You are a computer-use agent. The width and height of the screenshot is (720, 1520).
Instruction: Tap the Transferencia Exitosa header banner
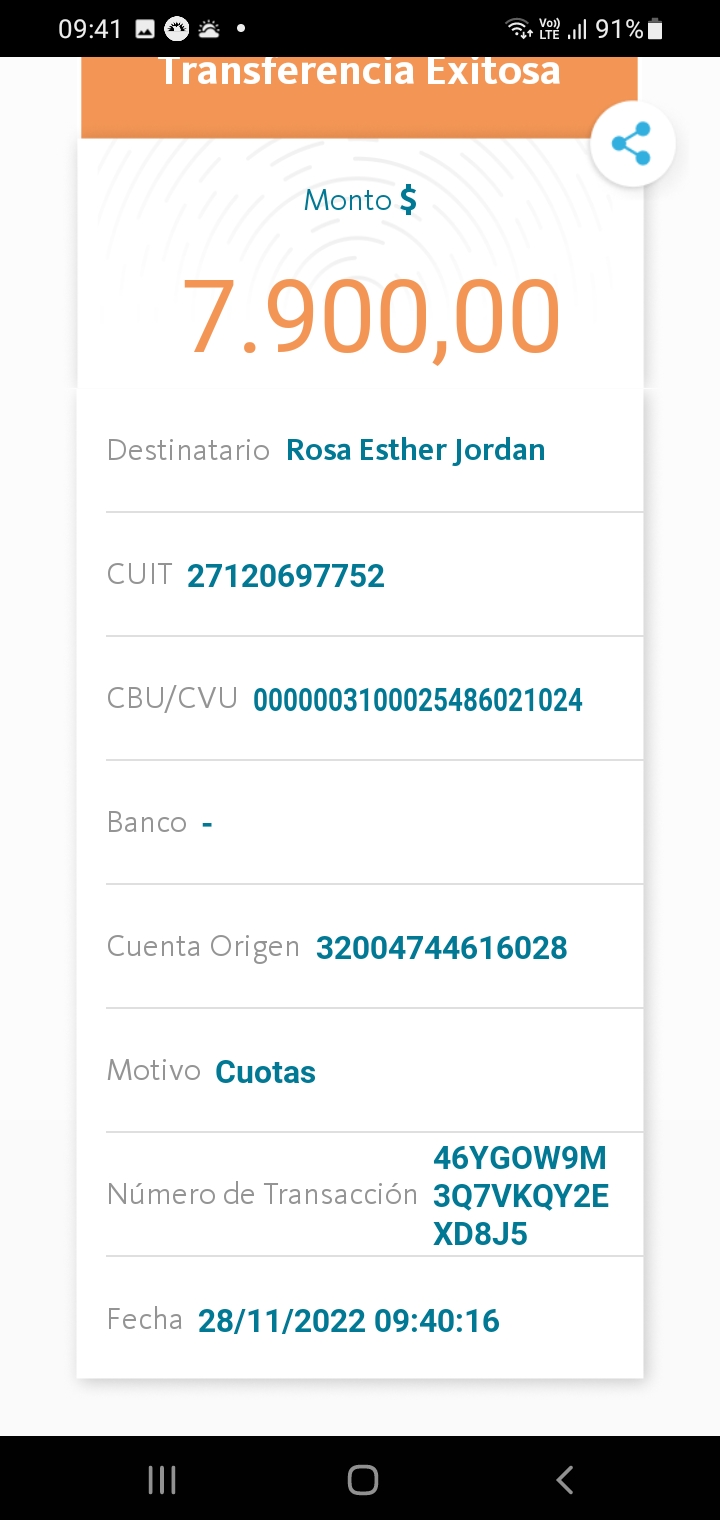tap(359, 73)
